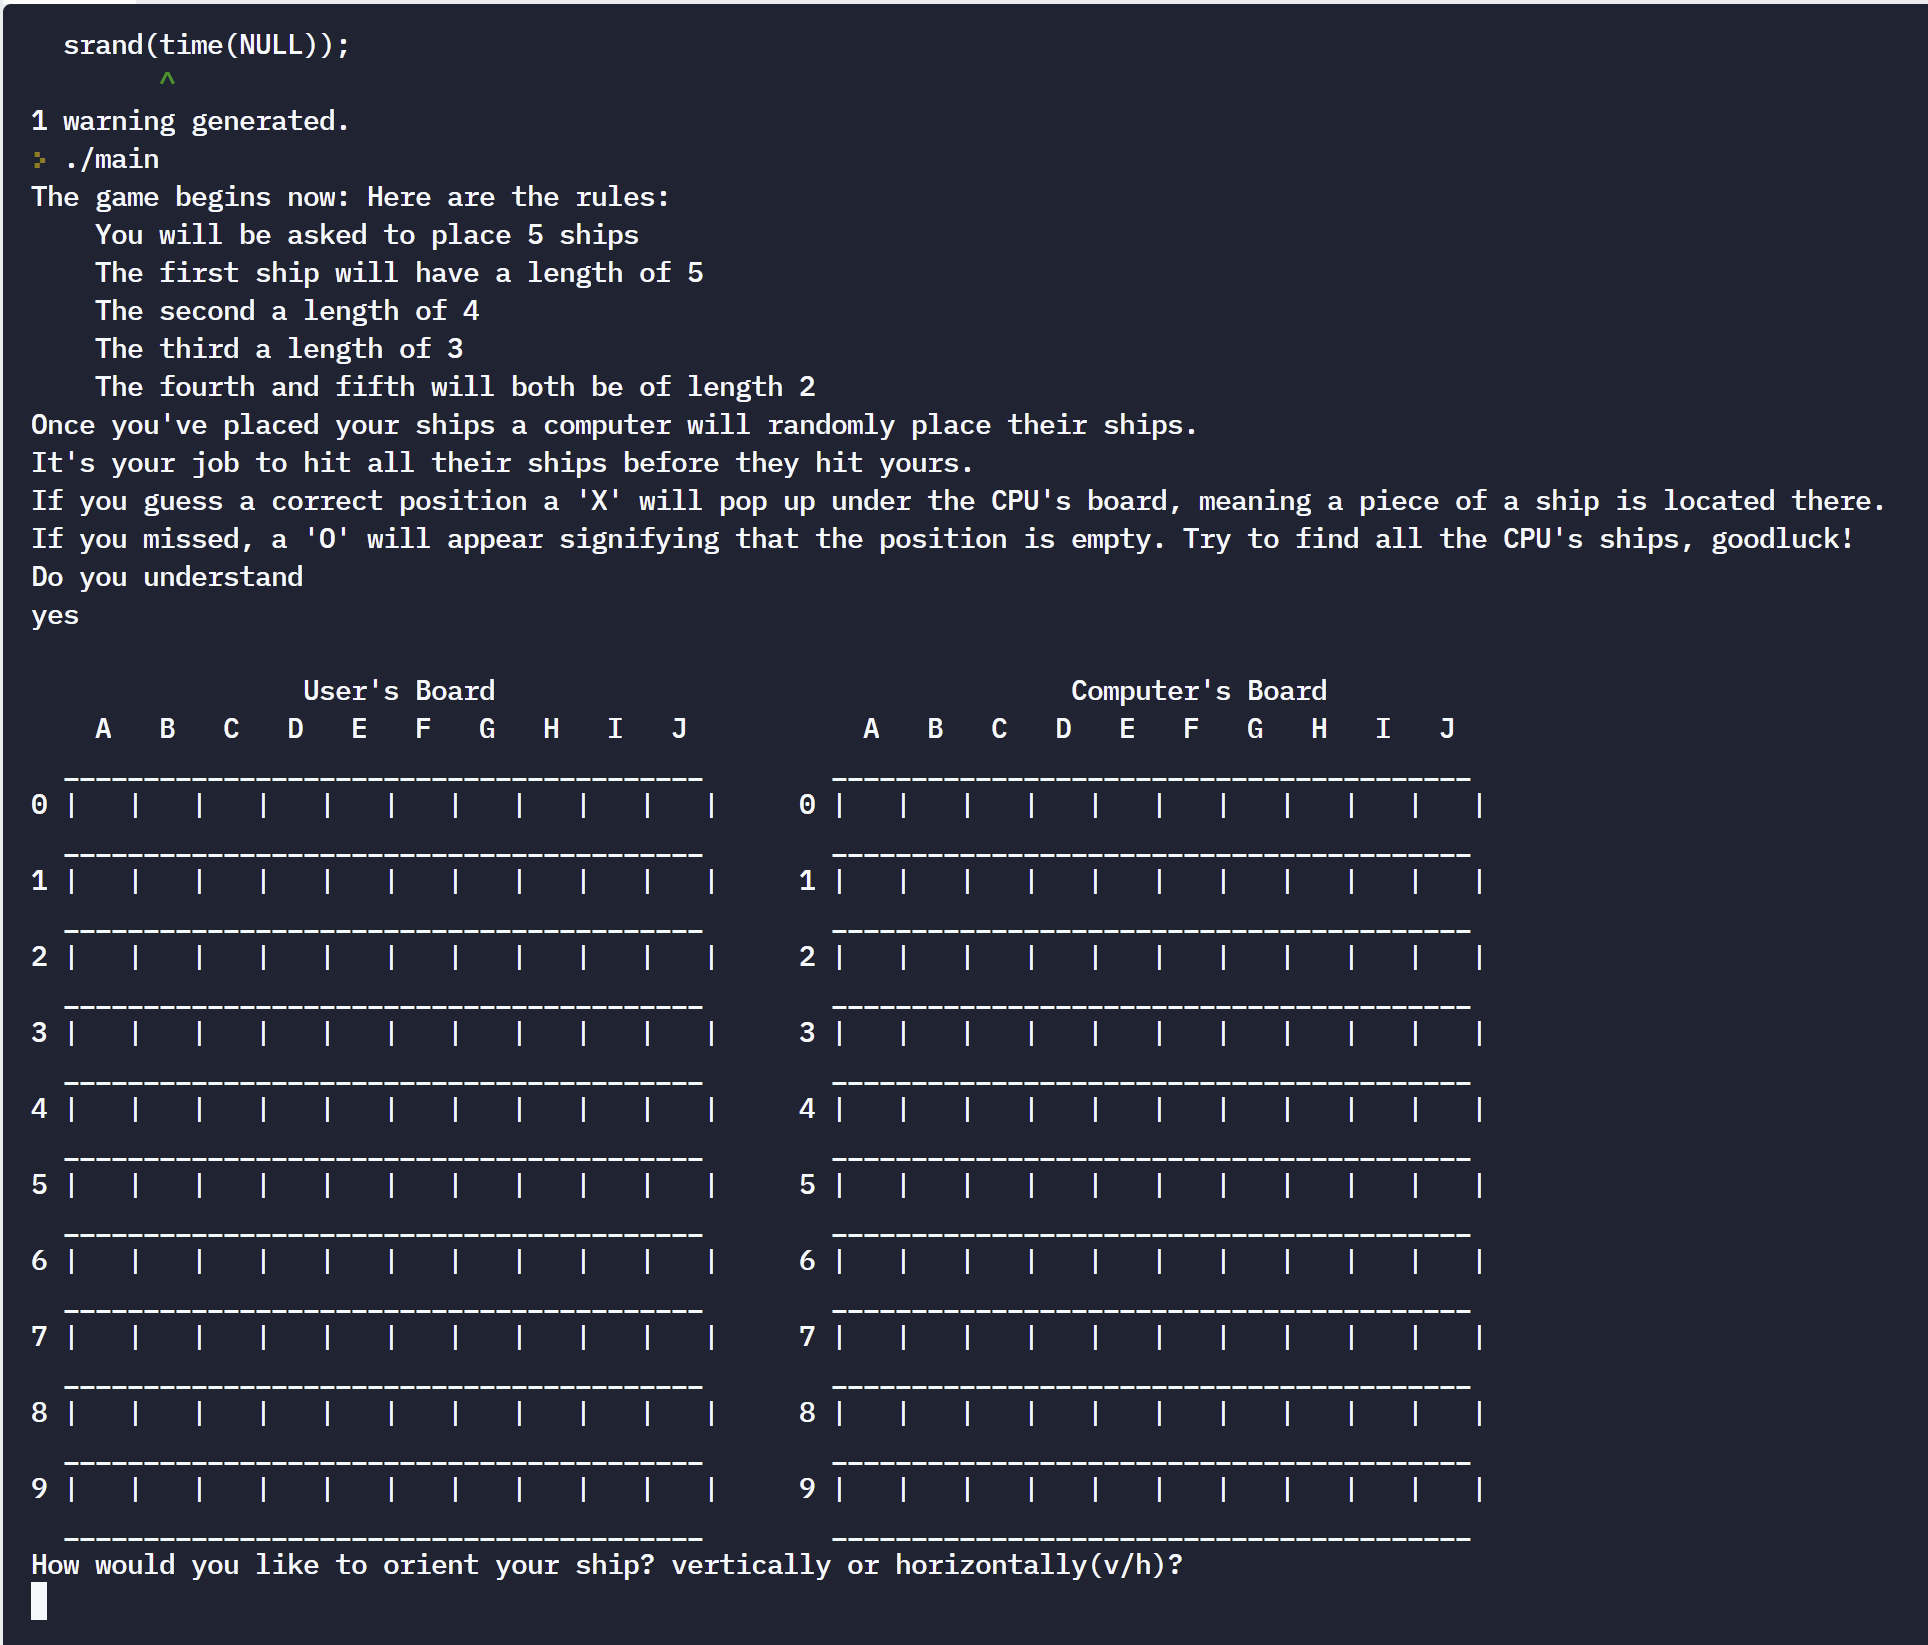The height and width of the screenshot is (1645, 1928).
Task: Click the '1 warning generated' message
Action: click(189, 120)
